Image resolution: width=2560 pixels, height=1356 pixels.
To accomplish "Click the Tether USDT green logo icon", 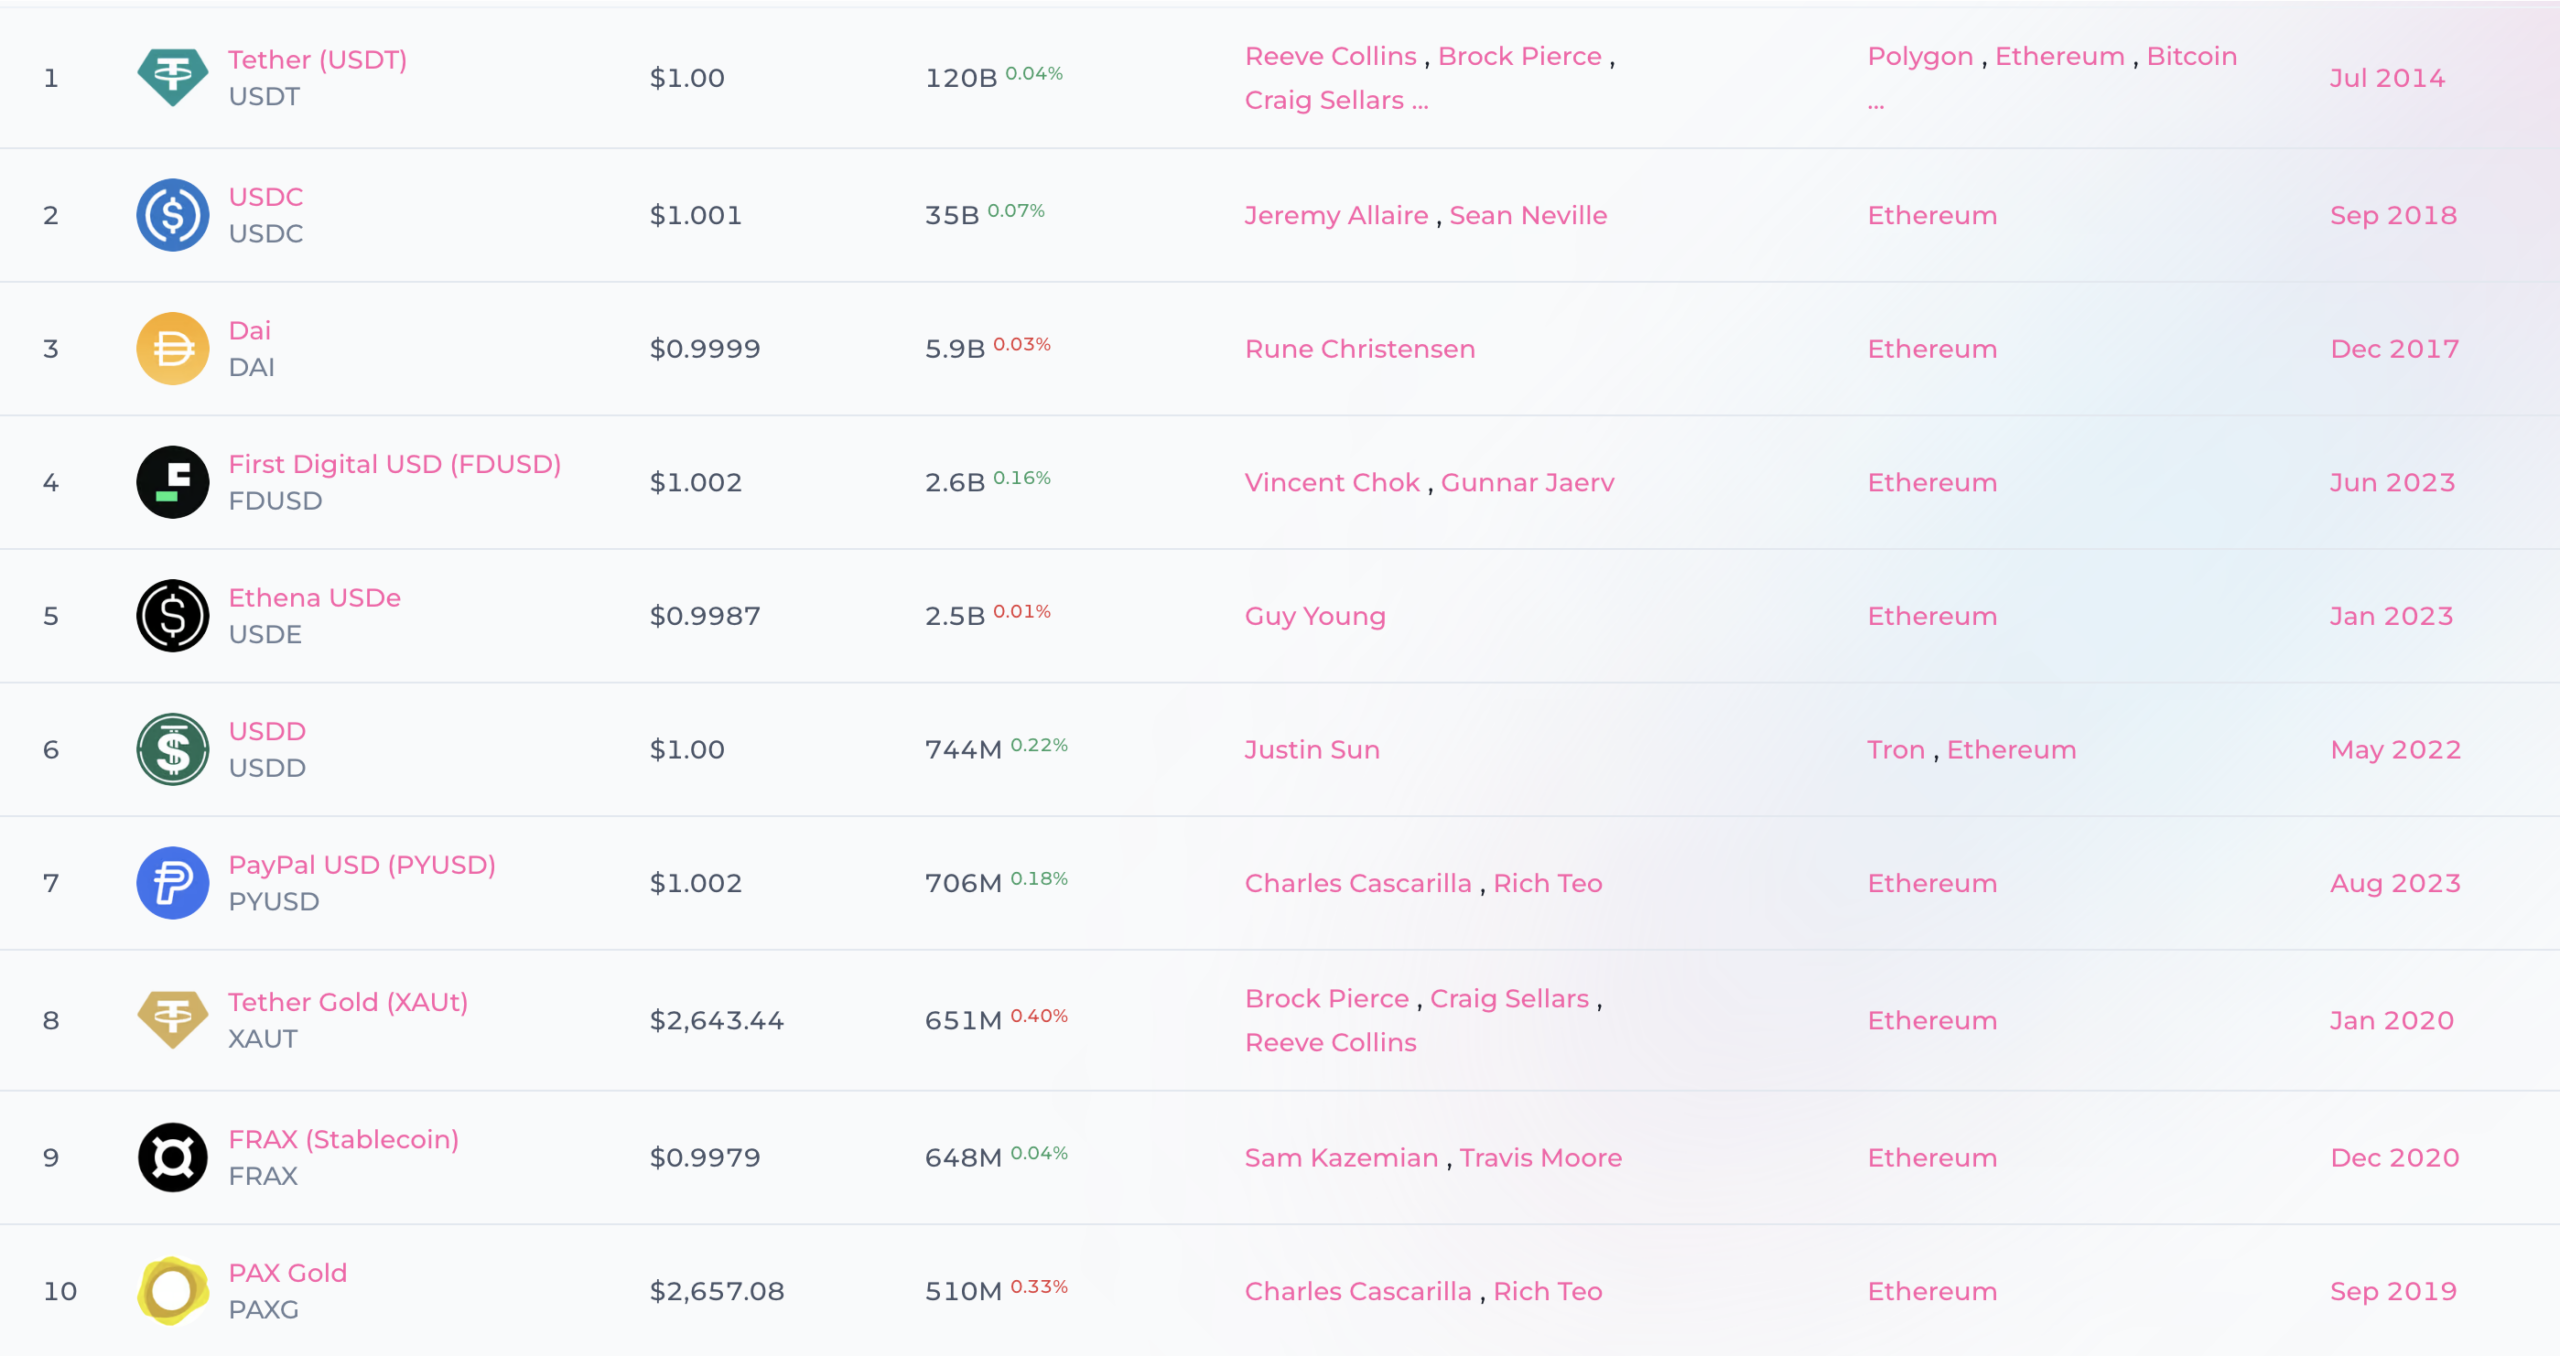I will (173, 77).
